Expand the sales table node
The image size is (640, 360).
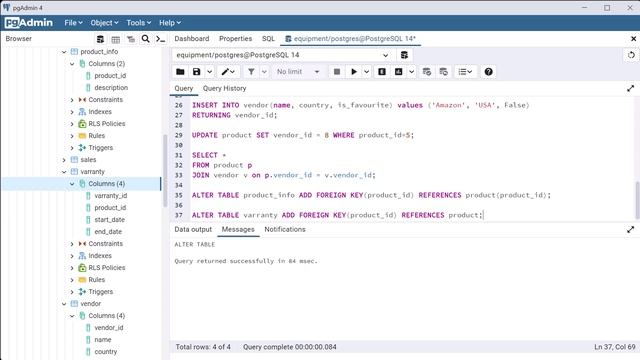tap(64, 160)
